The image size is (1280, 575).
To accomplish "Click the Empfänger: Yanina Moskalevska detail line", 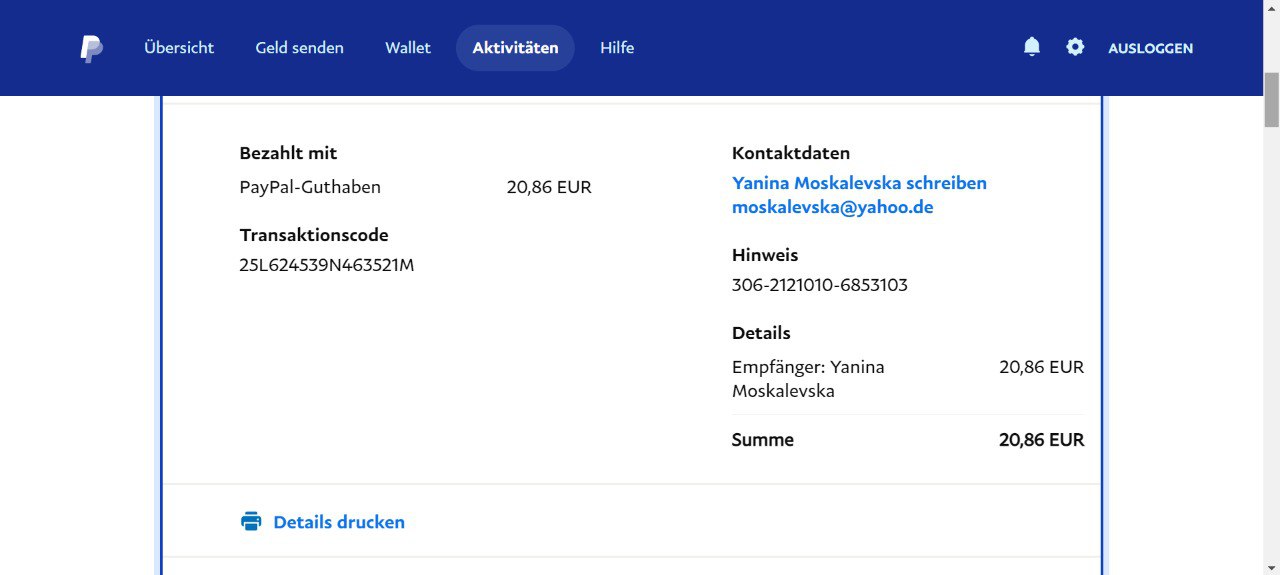I will [808, 379].
